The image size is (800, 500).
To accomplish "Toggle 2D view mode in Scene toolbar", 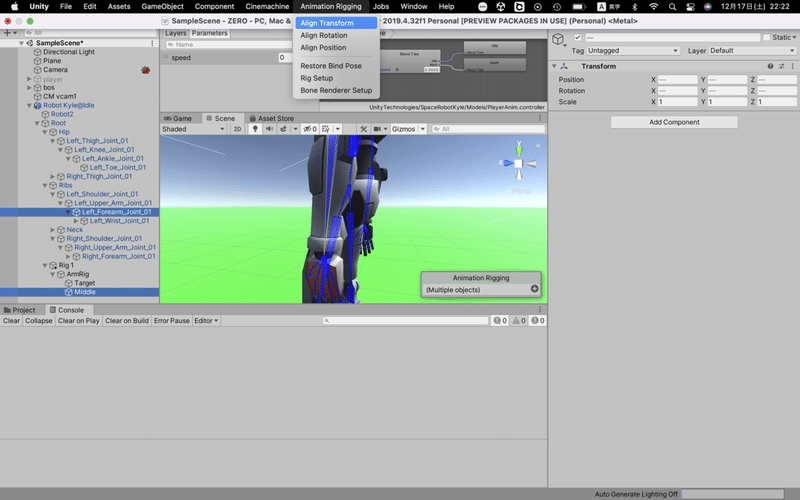I will (x=237, y=129).
